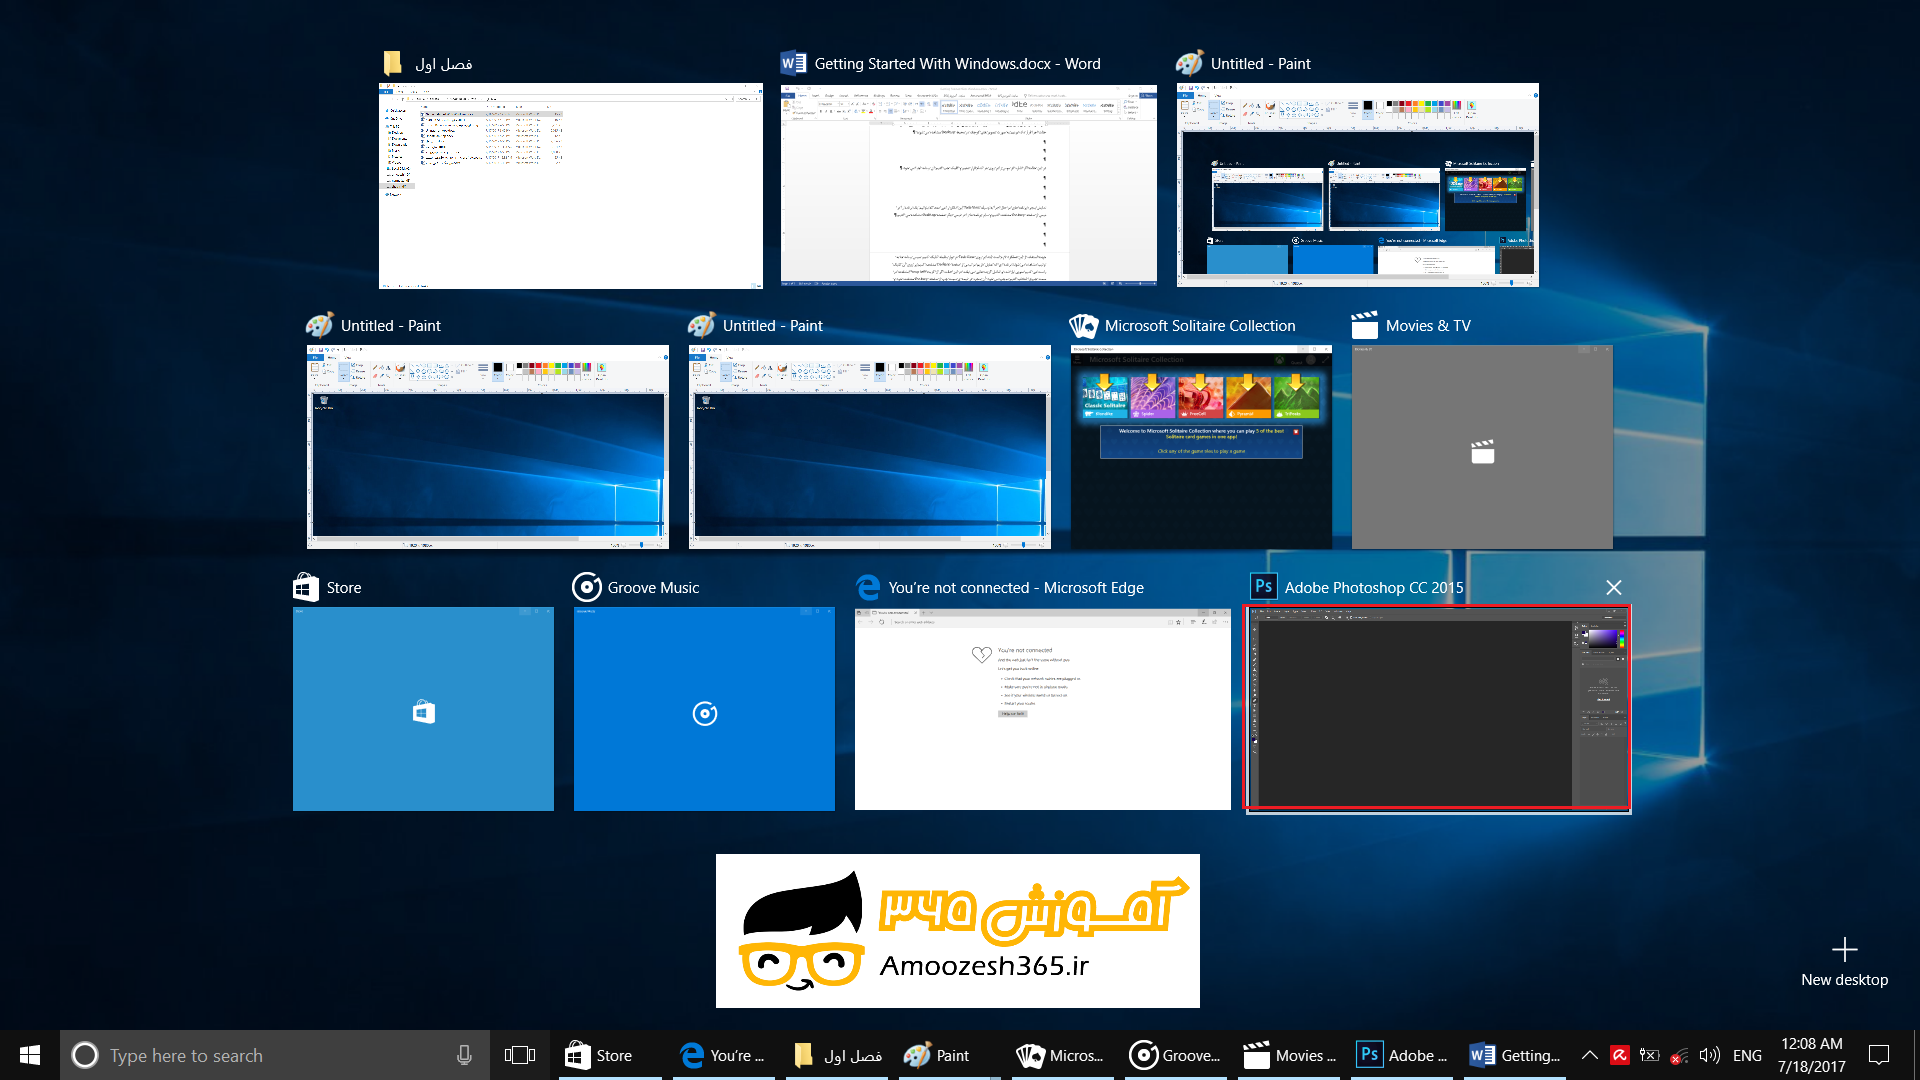Click the network status tray icon
The image size is (1920, 1080).
[1680, 1055]
